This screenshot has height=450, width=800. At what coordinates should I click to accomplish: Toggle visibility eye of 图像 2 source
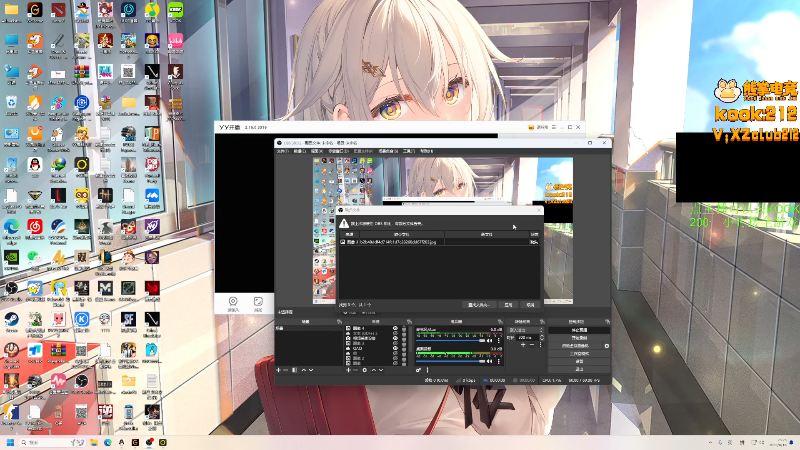pos(395,358)
